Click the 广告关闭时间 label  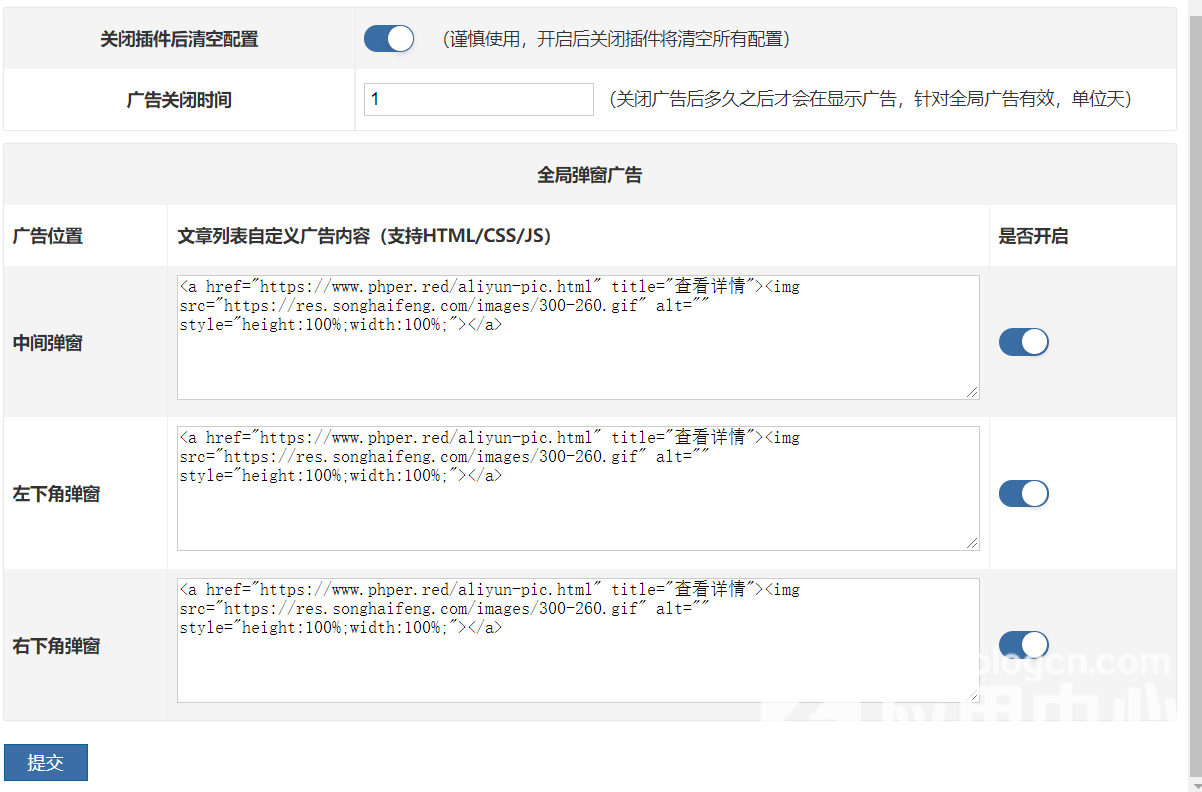(179, 100)
